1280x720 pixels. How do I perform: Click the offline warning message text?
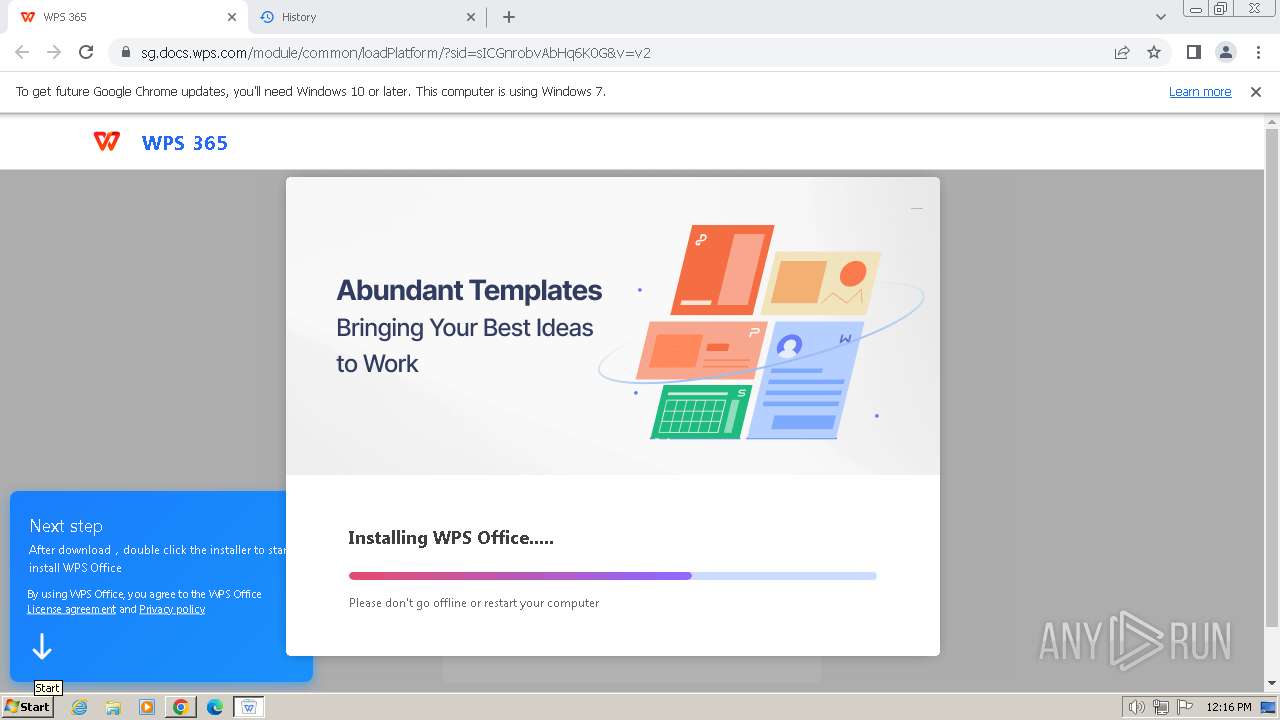(474, 603)
